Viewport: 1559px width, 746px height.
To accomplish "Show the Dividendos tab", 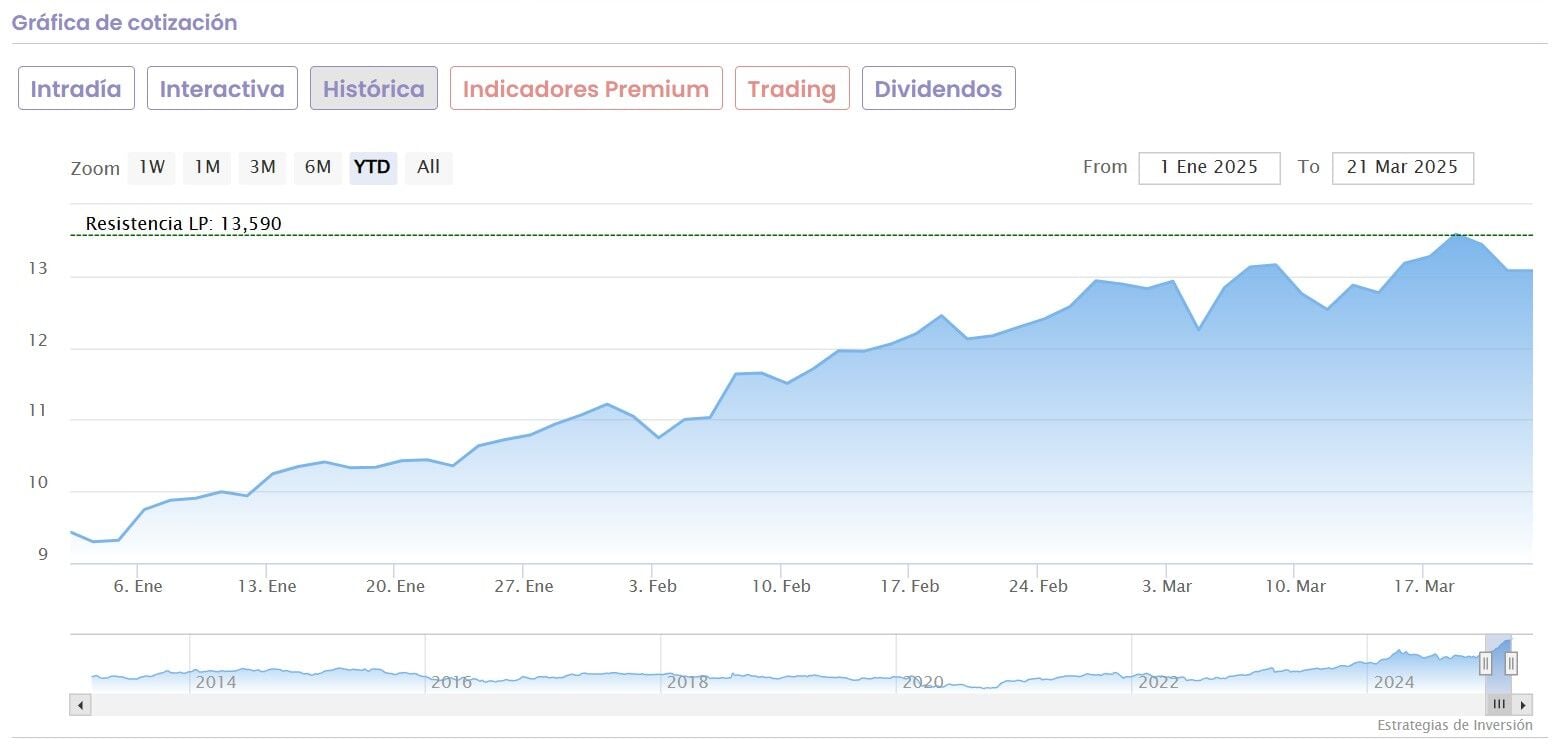I will coord(938,89).
